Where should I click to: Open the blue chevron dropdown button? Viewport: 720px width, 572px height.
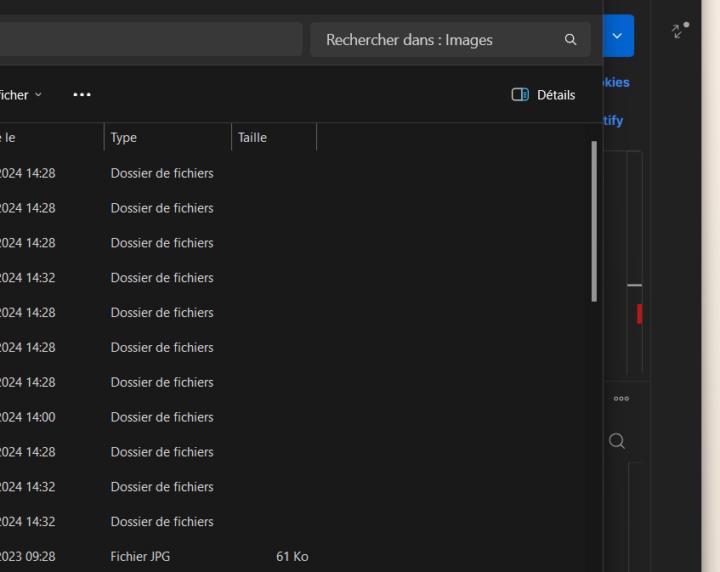pos(618,36)
